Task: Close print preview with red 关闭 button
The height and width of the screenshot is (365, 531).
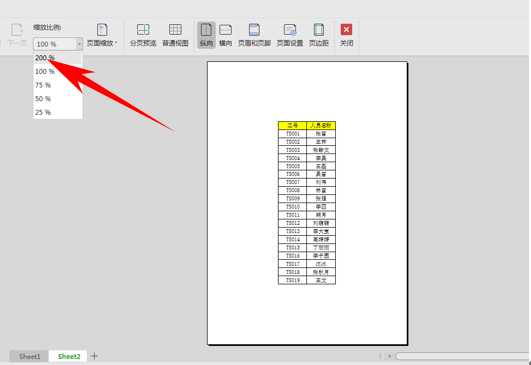Action: point(346,35)
